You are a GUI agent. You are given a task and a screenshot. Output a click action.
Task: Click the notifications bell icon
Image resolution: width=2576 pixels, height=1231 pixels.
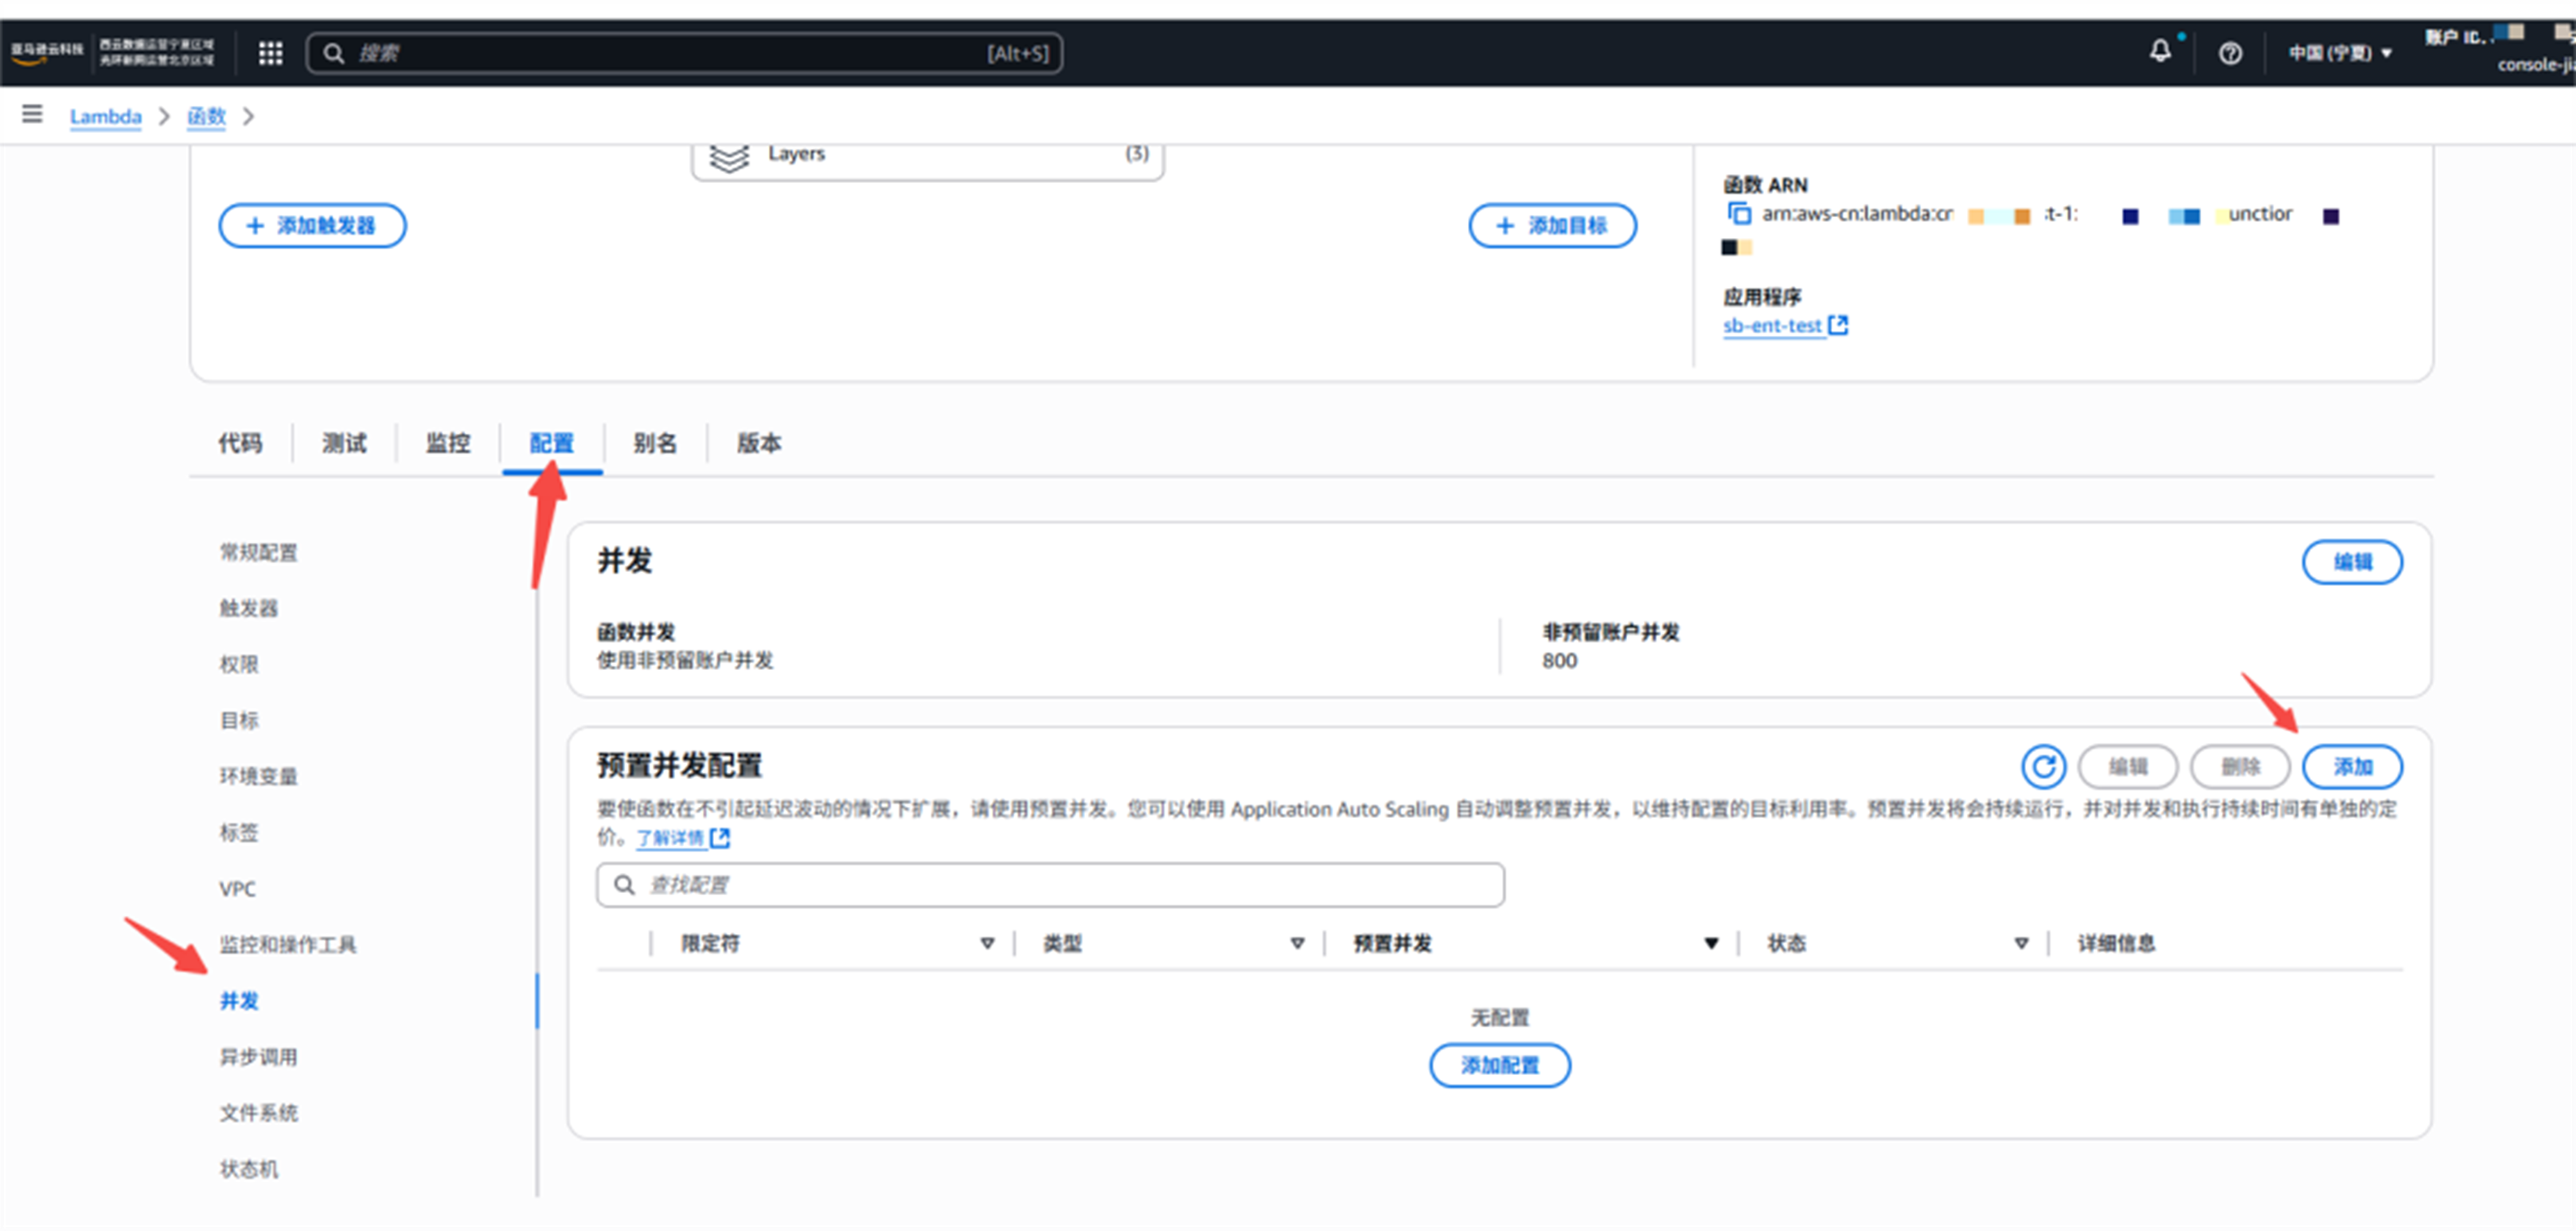pyautogui.click(x=2160, y=51)
